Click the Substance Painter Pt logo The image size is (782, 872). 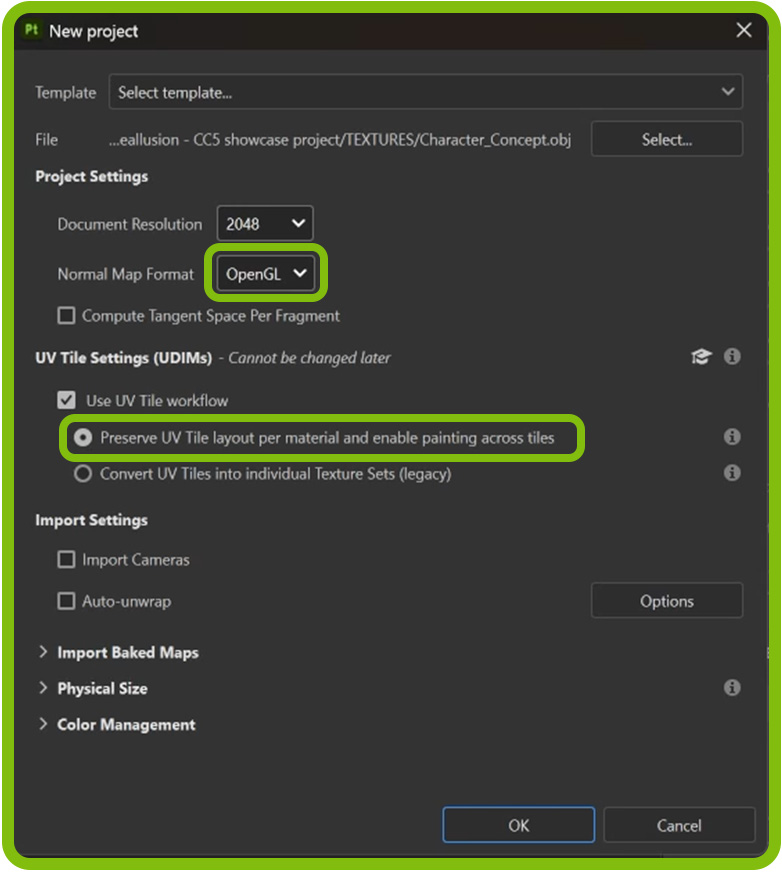(32, 29)
